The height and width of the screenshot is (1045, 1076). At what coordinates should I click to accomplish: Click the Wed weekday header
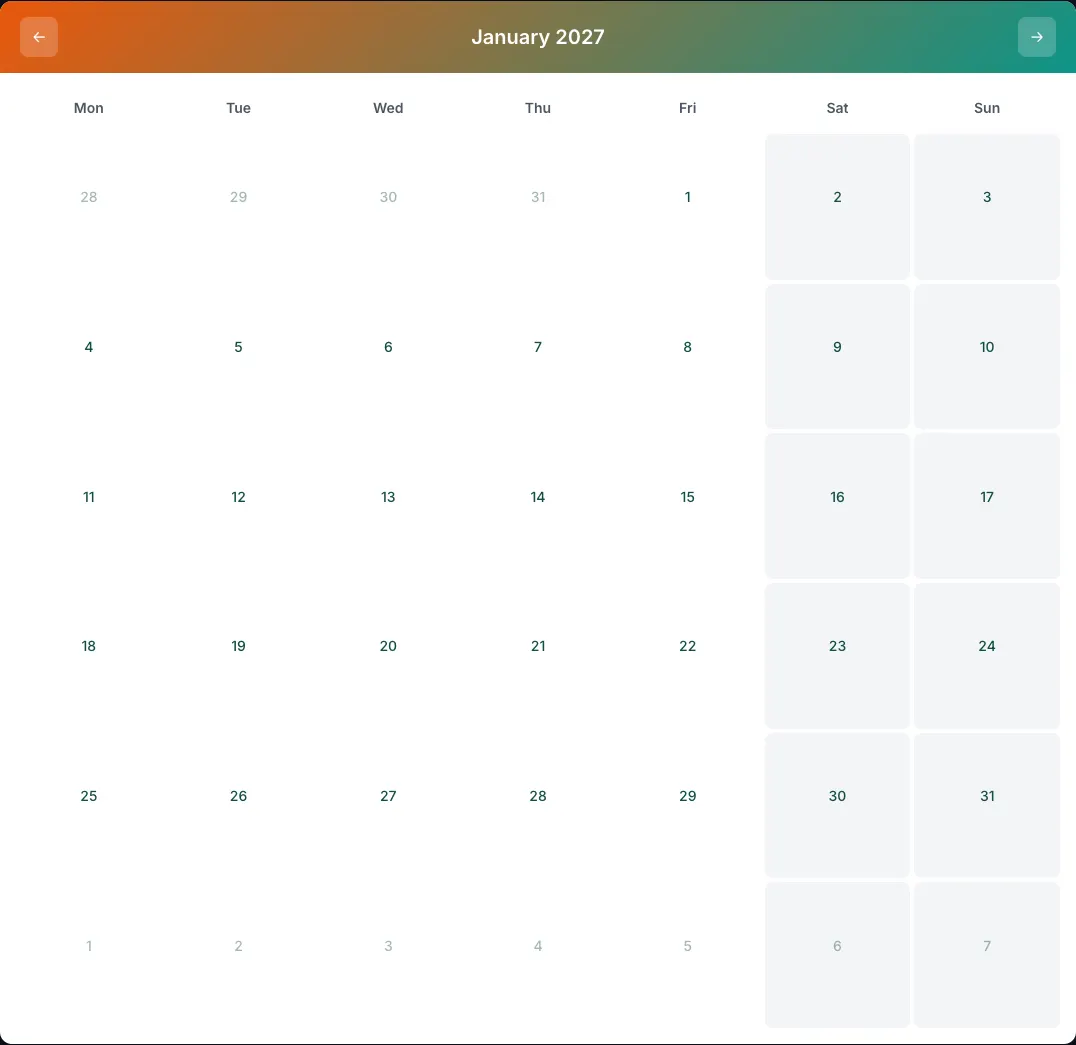coord(388,108)
